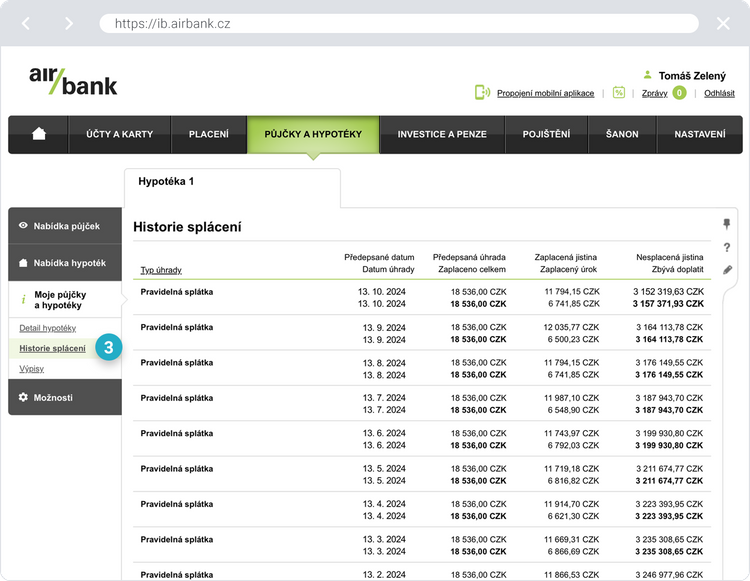Click the home icon in navigation bar

tap(39, 134)
